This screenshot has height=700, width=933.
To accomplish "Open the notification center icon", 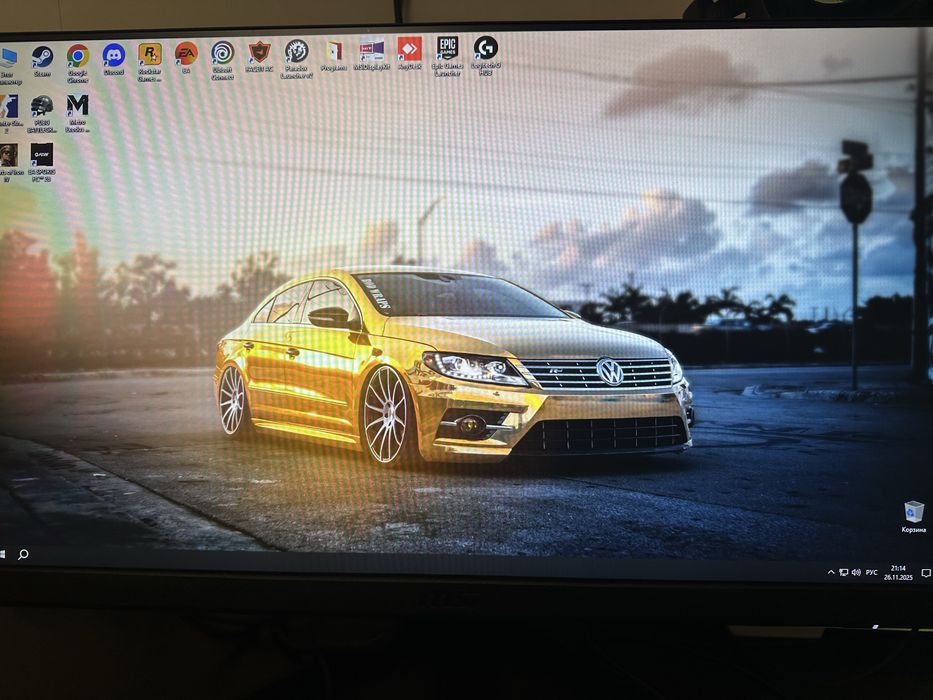I will point(926,573).
